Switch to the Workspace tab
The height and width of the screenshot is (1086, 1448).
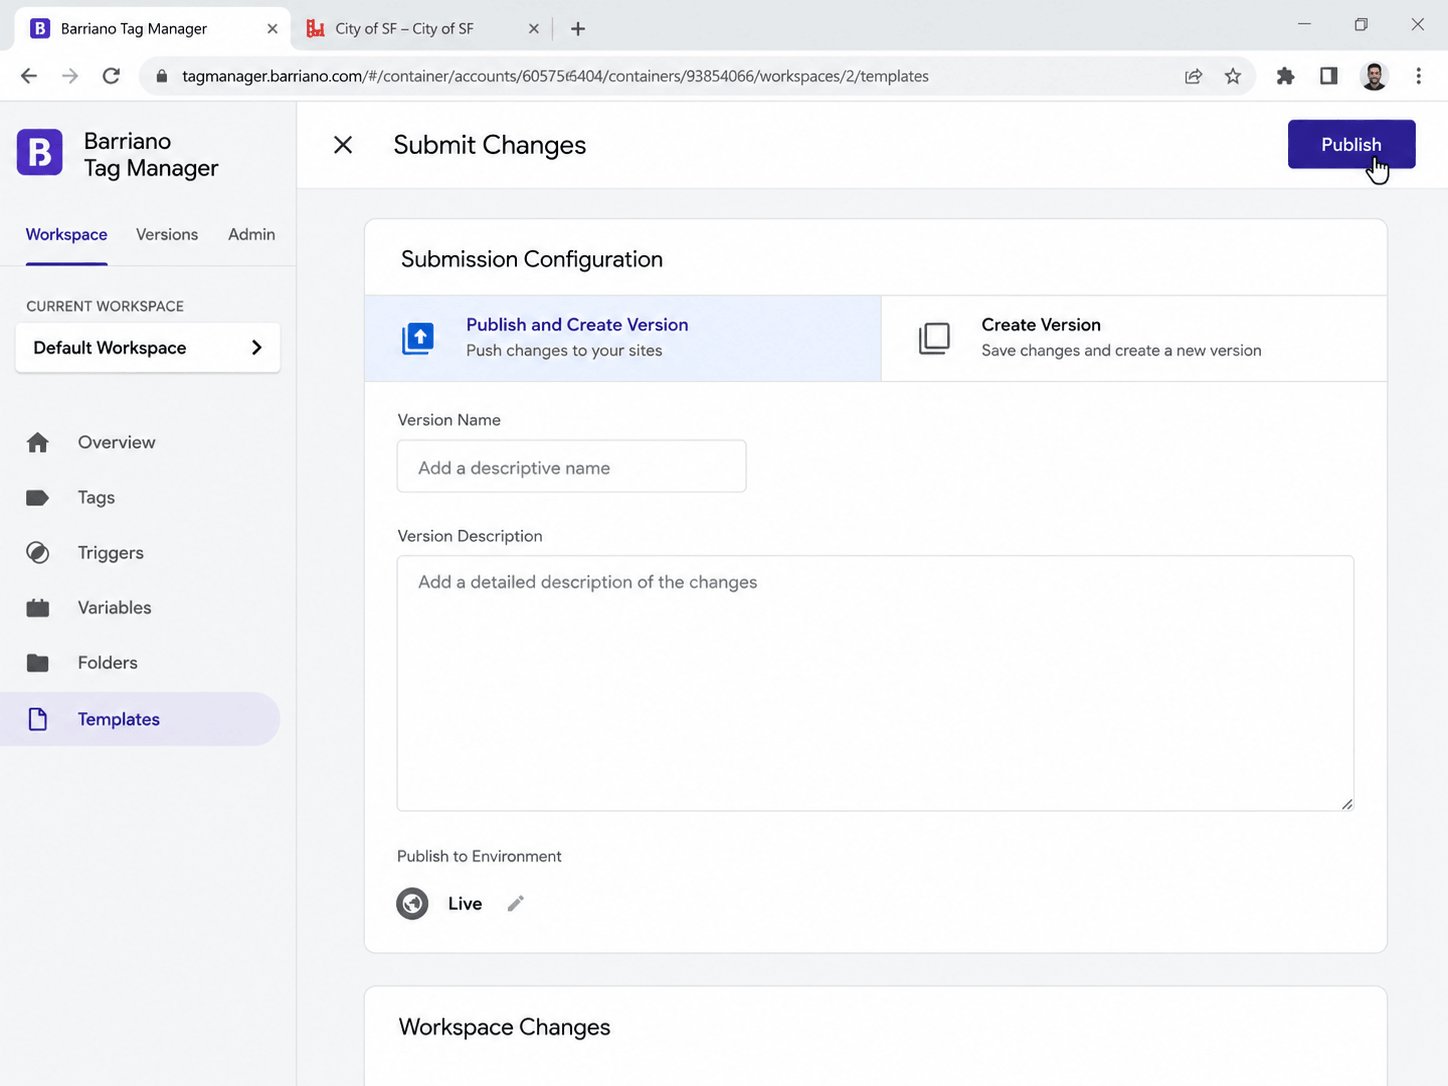pos(67,234)
